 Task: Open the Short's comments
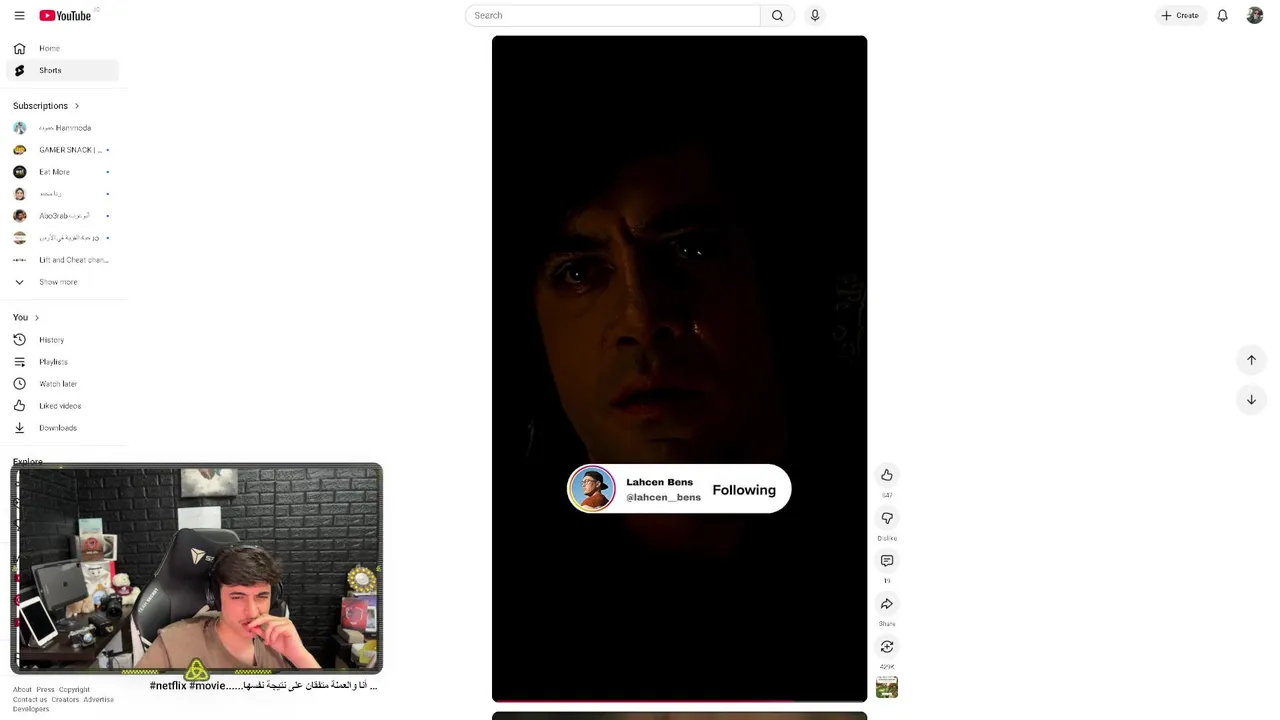(887, 561)
